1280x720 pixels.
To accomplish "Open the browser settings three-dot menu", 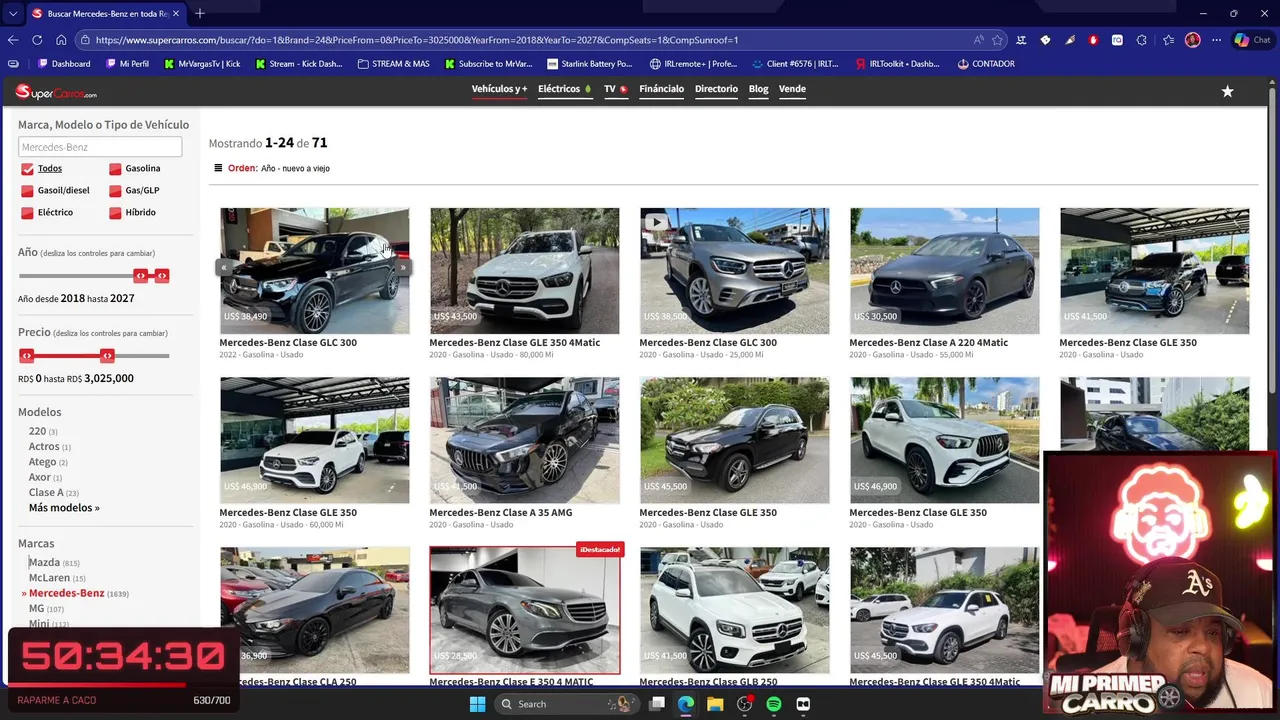I will 1214,40.
